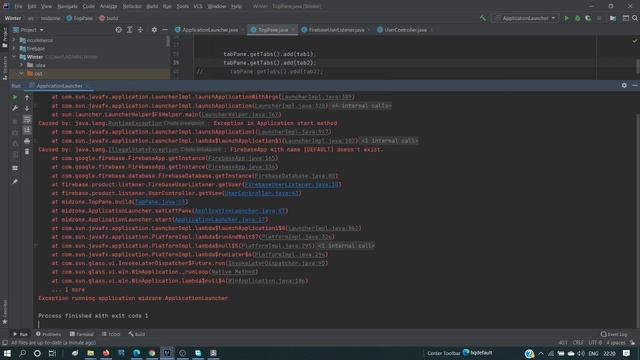Follow ApplicationLauncher.java link in start line

220,220
